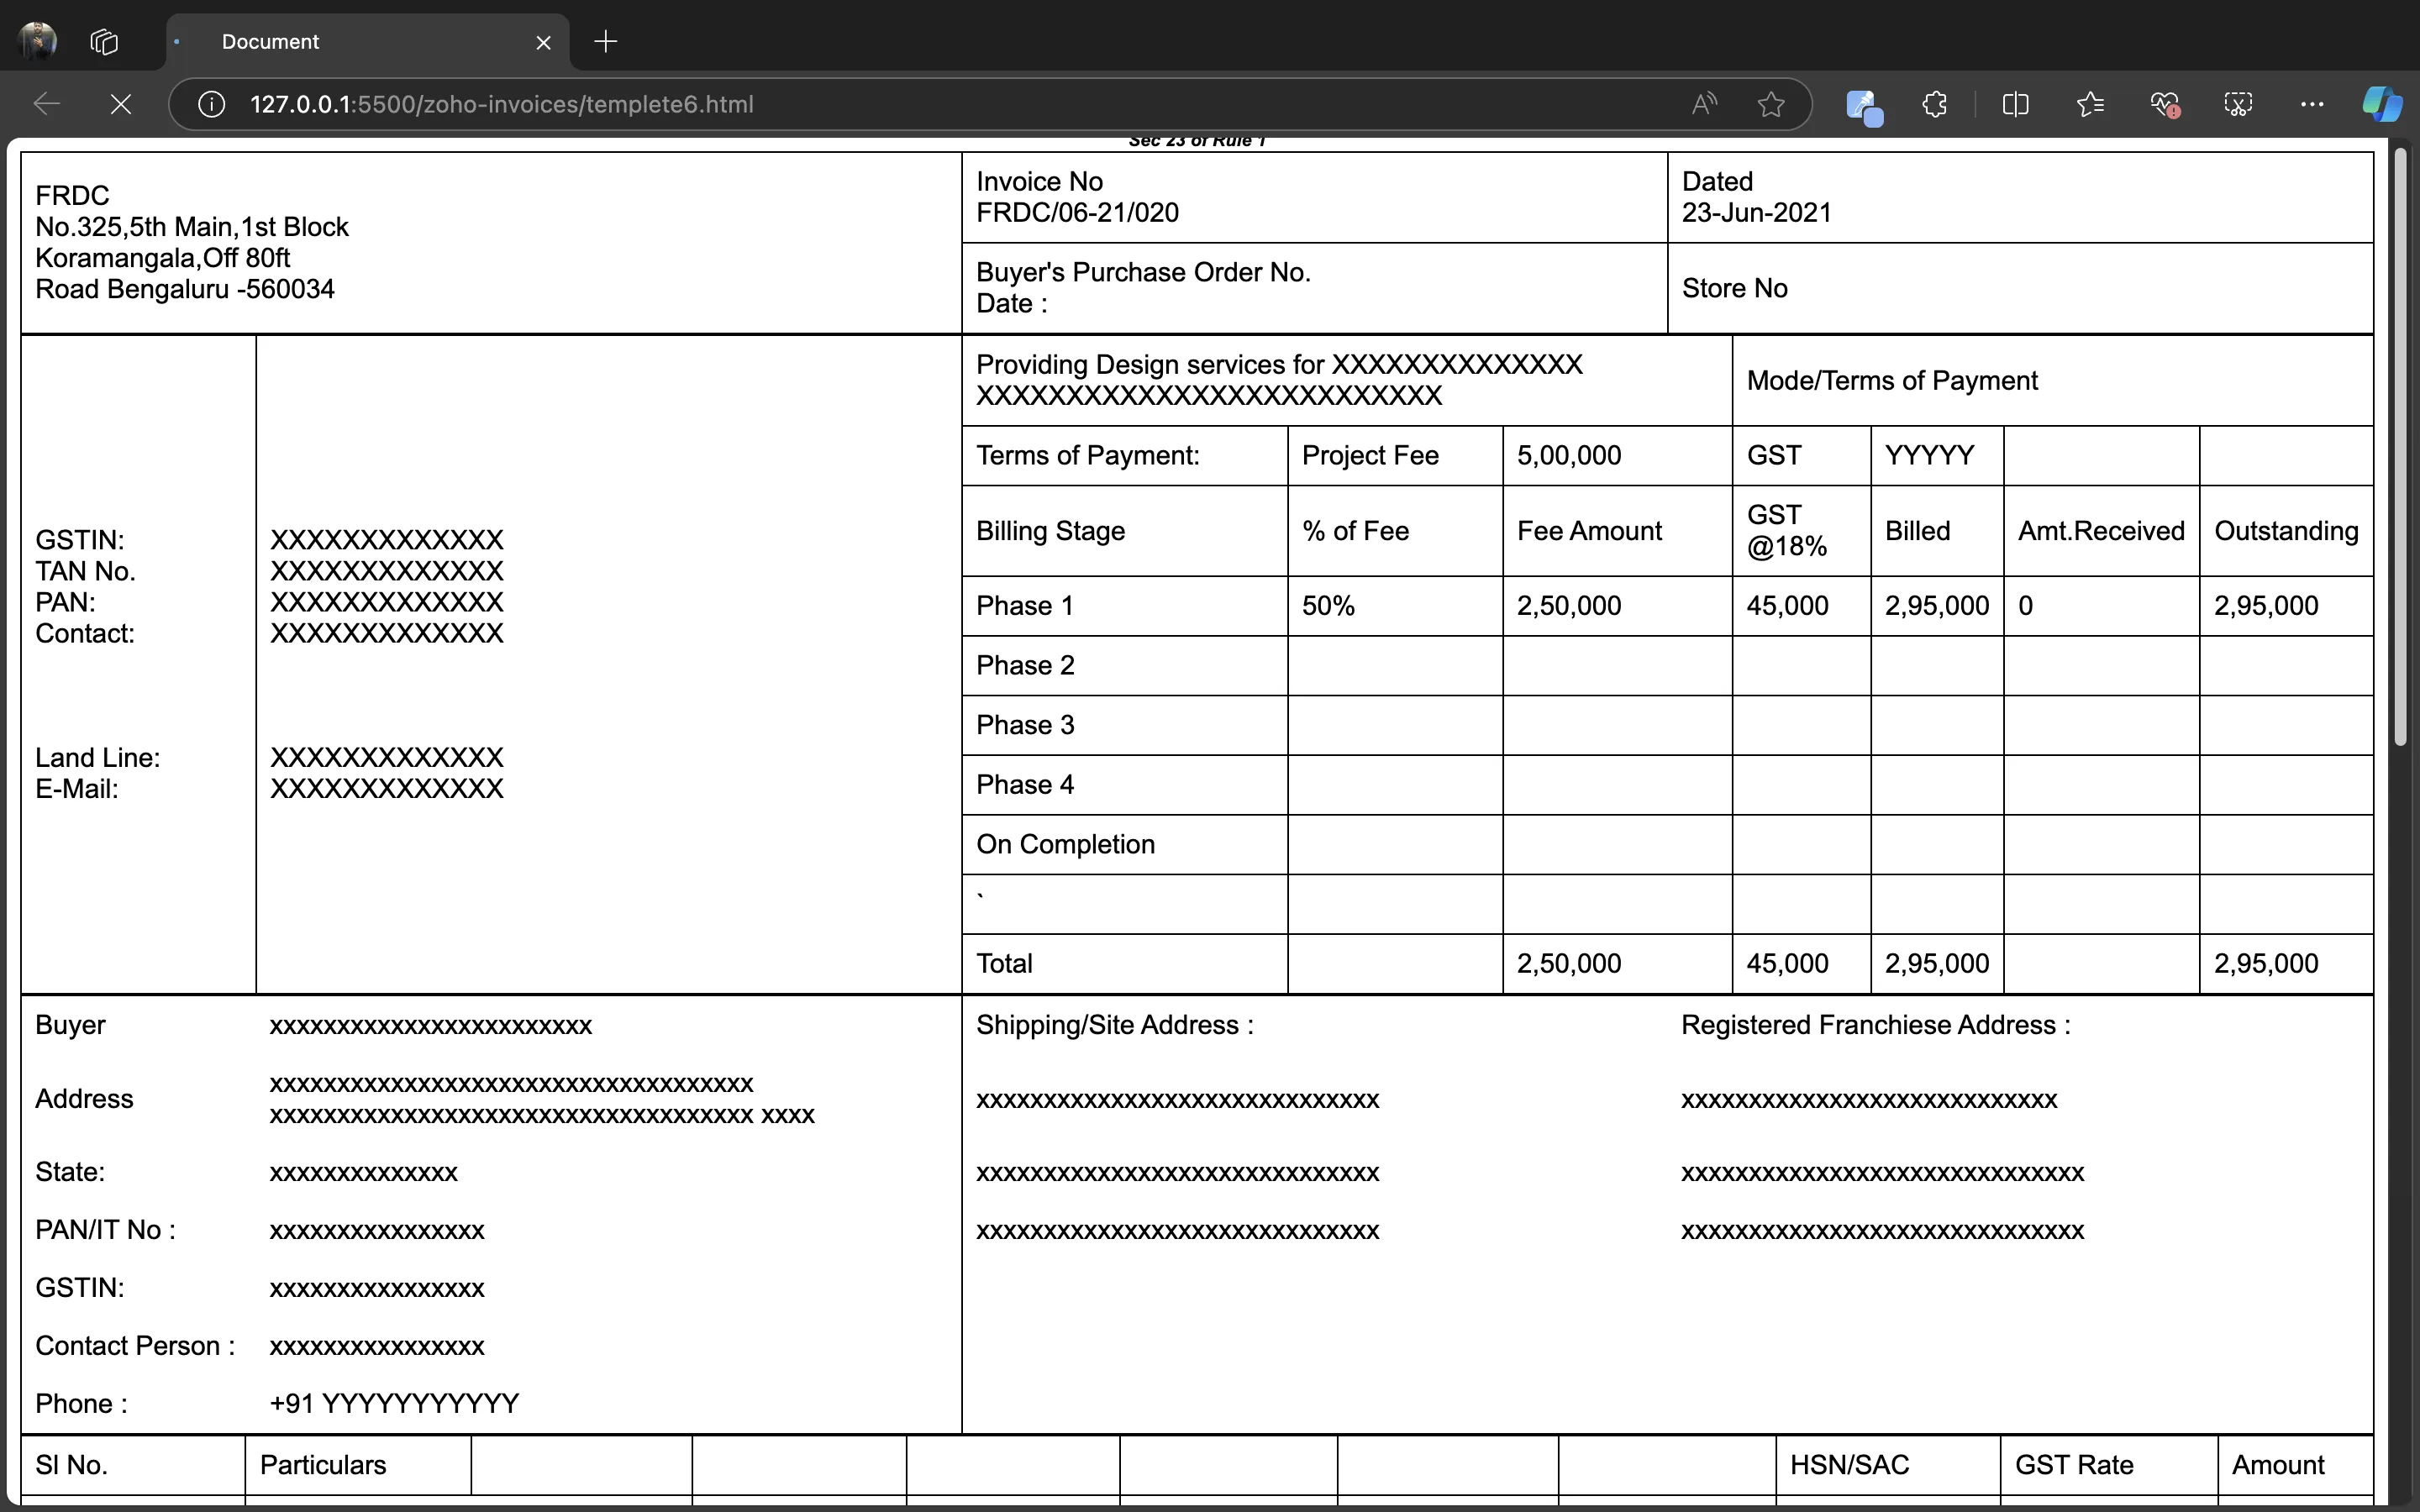2420x1512 pixels.
Task: Click the Phase 3 row label
Action: 1025,725
